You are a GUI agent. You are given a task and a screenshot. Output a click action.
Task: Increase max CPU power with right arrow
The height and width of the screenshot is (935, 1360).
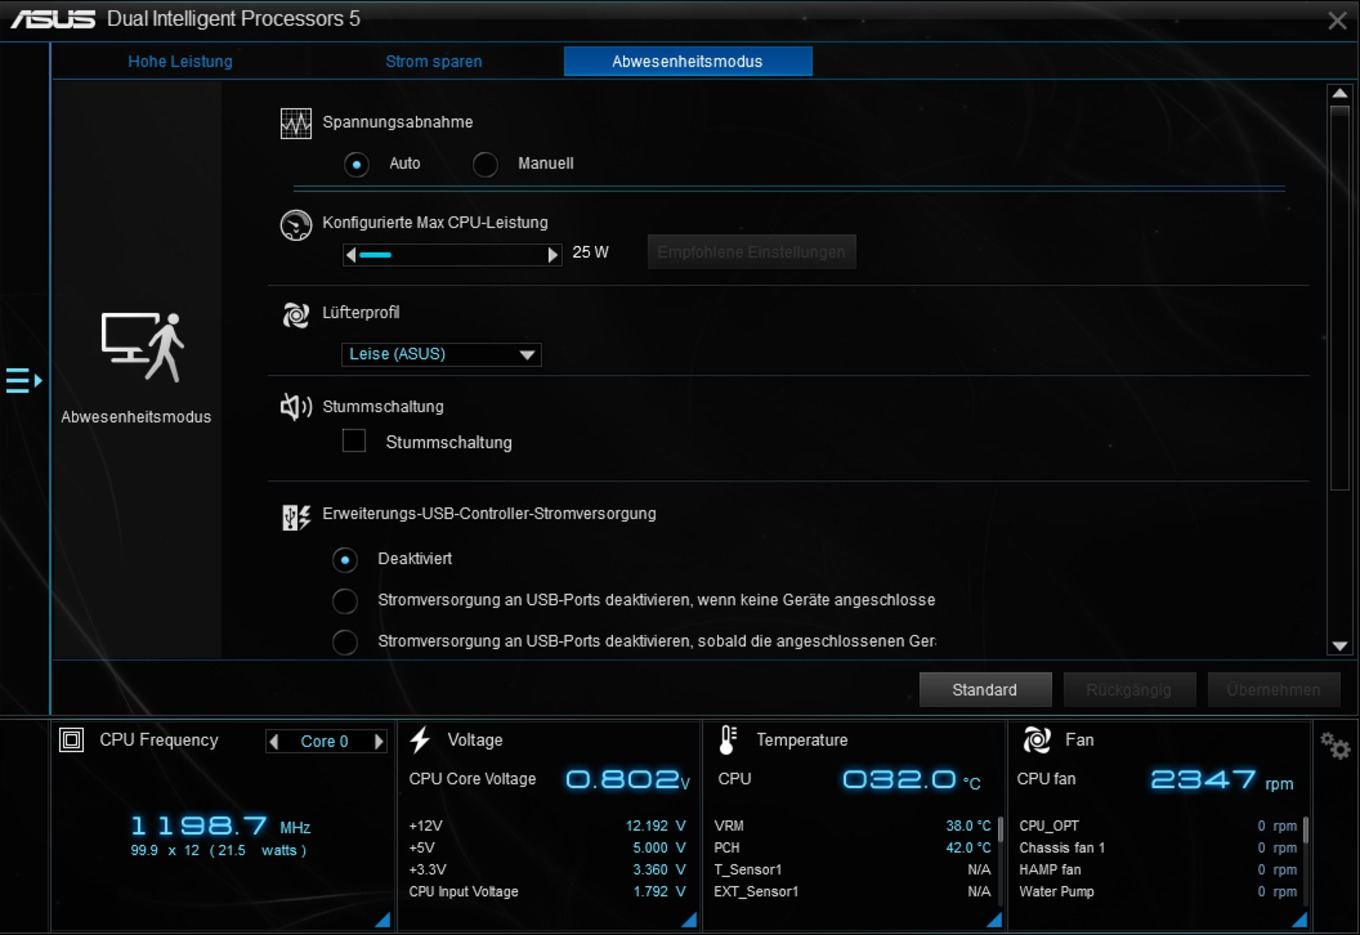(553, 255)
